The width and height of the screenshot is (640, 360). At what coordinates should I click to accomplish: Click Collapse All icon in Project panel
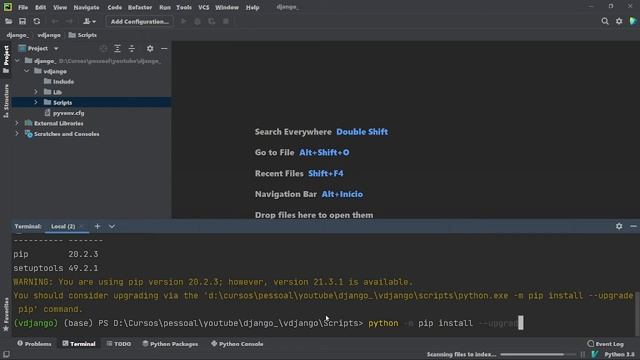click(x=132, y=49)
